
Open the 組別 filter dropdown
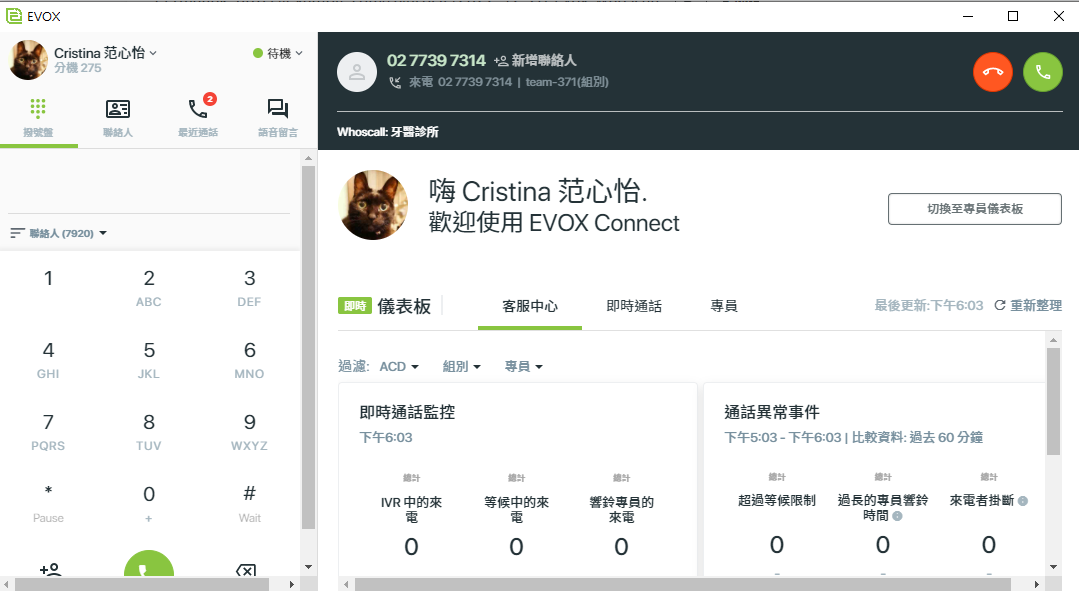point(462,367)
